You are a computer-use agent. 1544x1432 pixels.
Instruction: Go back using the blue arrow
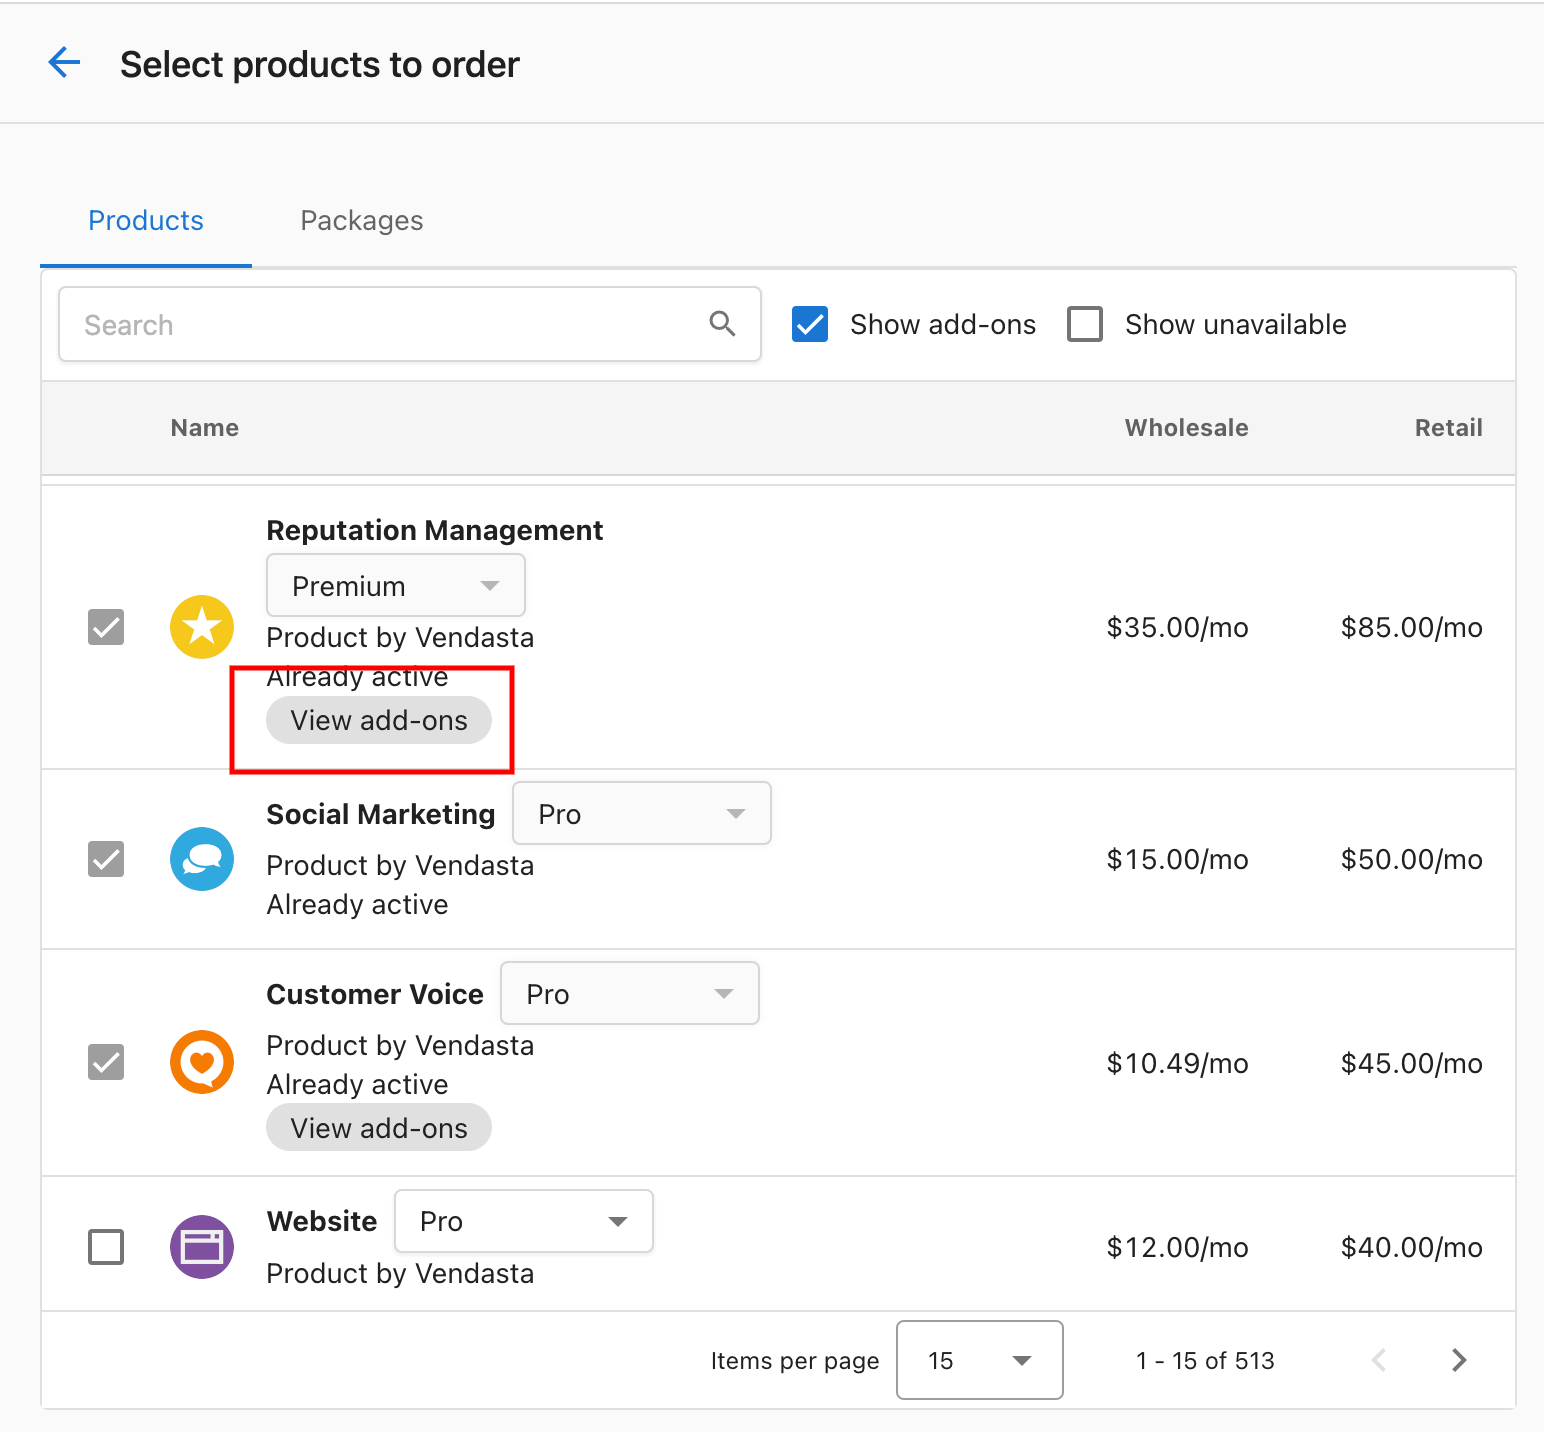tap(64, 63)
